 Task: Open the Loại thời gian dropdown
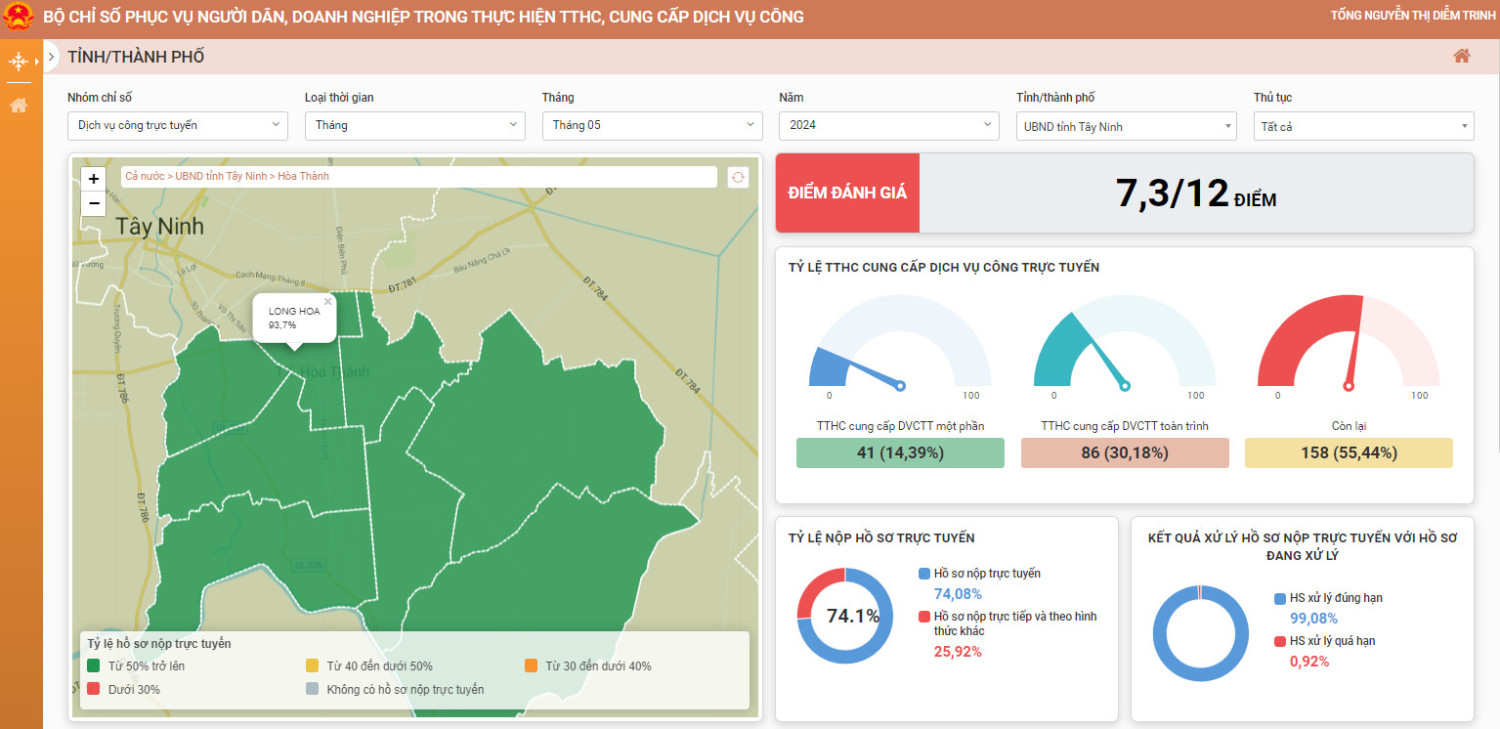point(415,126)
